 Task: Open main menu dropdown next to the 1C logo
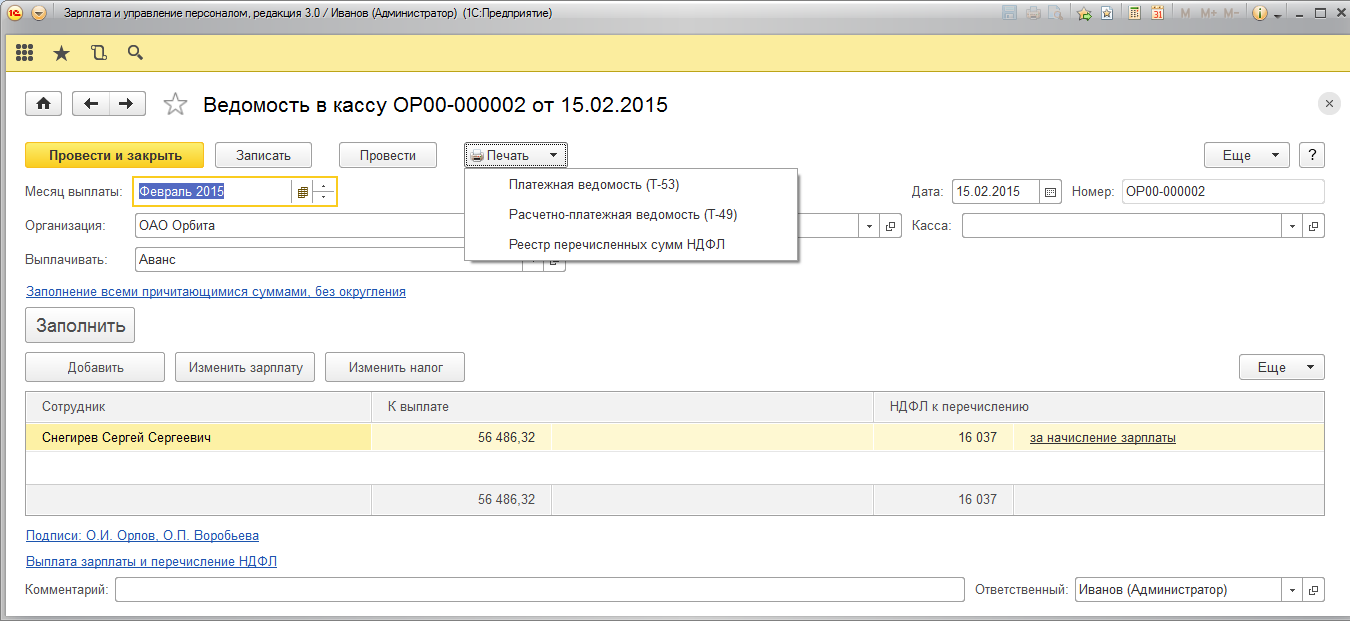point(38,13)
